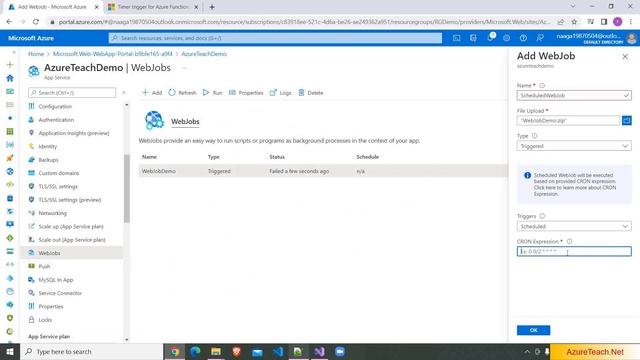Refresh the WebJobs list
640x360 pixels.
coord(182,93)
